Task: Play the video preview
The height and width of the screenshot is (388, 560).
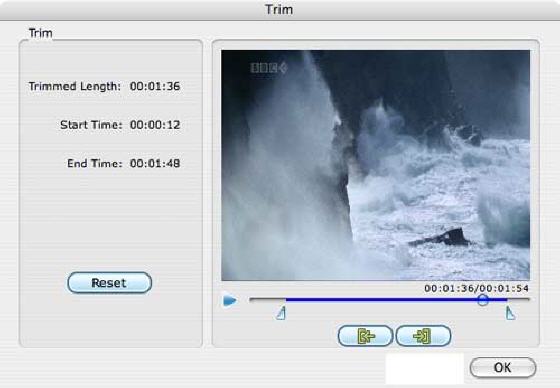Action: tap(230, 300)
